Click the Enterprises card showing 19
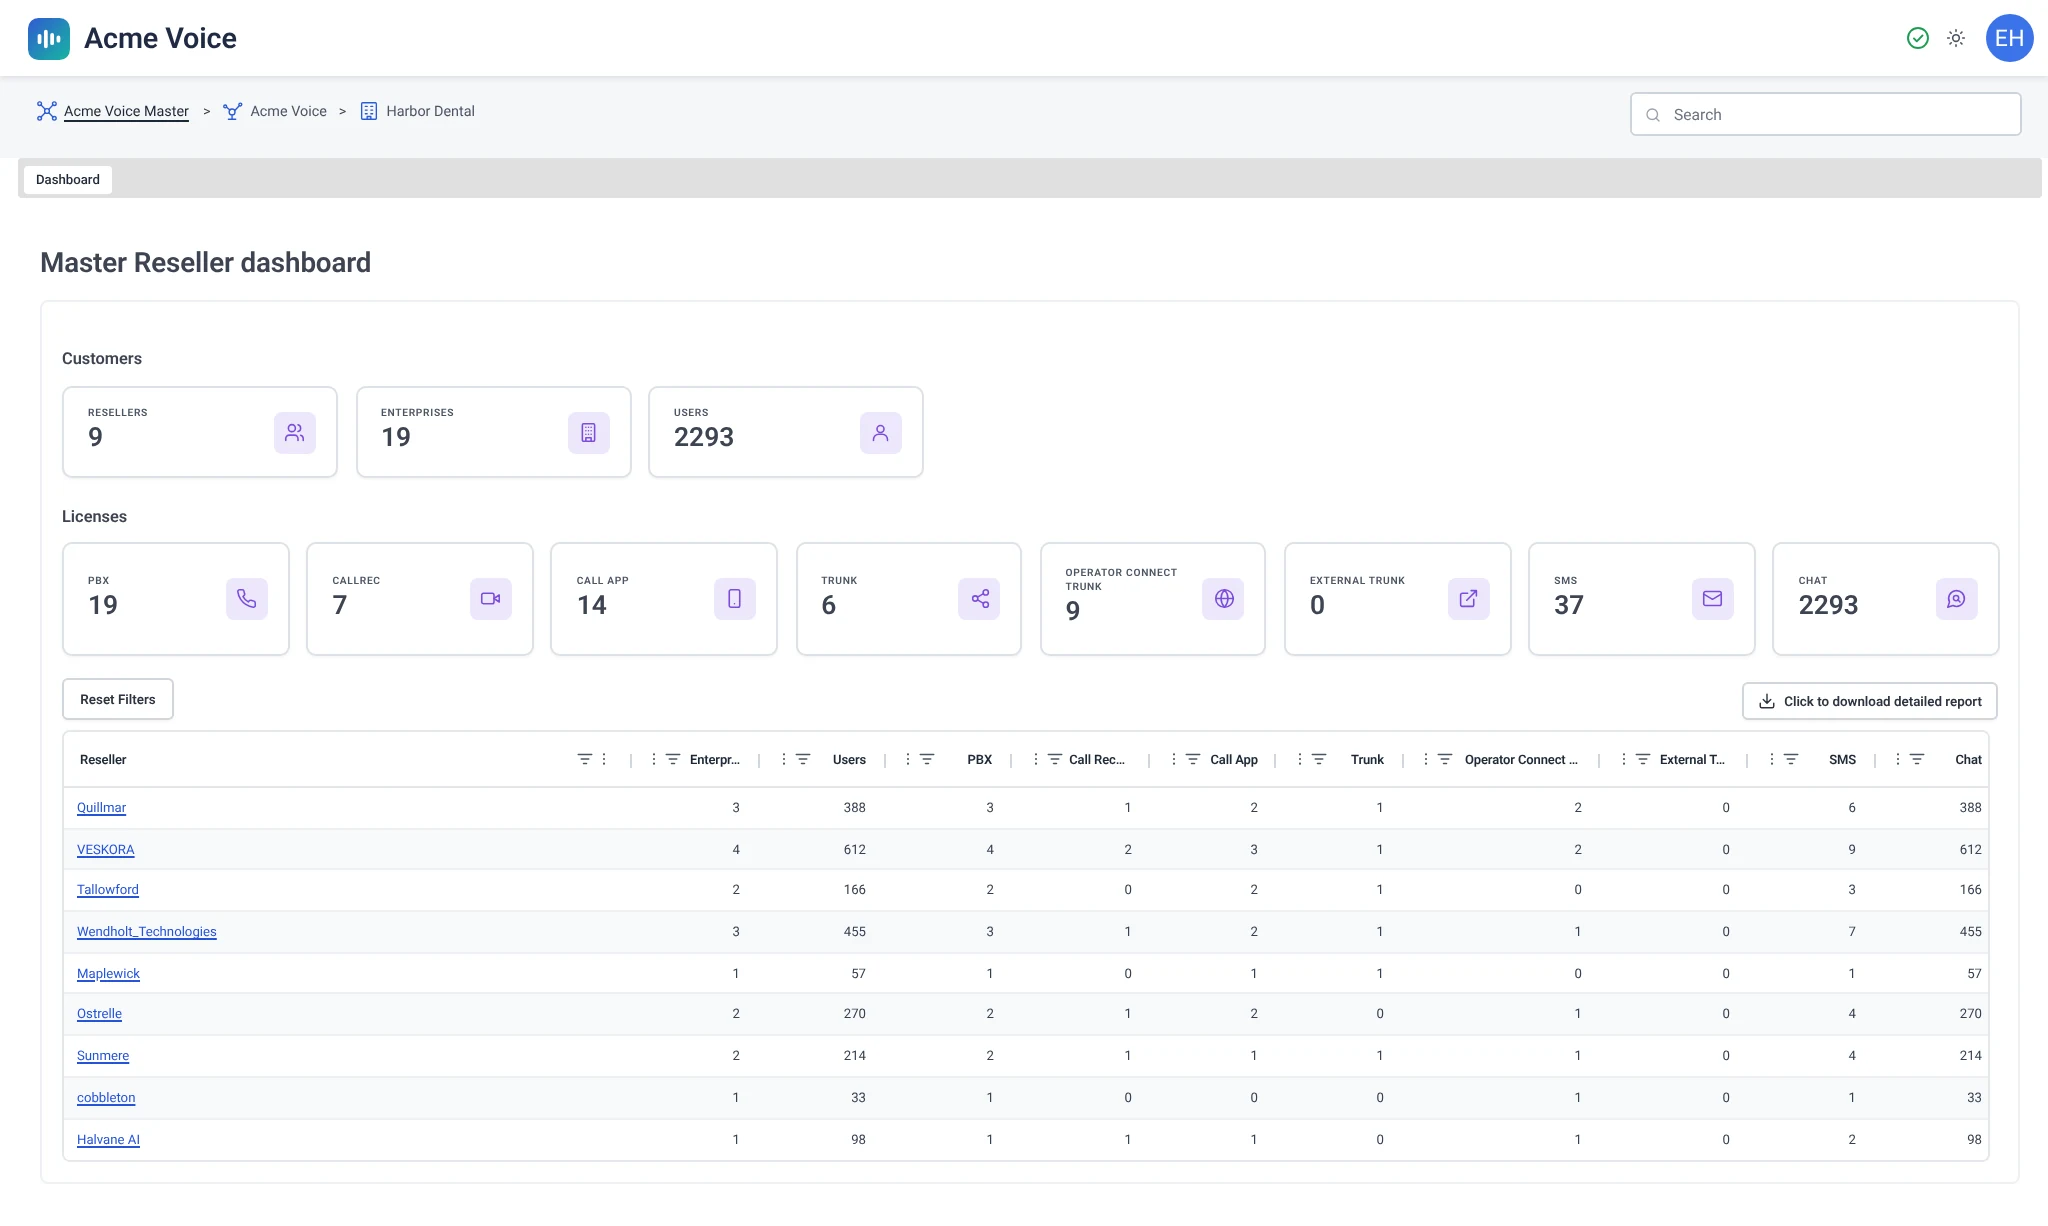Viewport: 2048px width, 1226px height. [x=494, y=432]
